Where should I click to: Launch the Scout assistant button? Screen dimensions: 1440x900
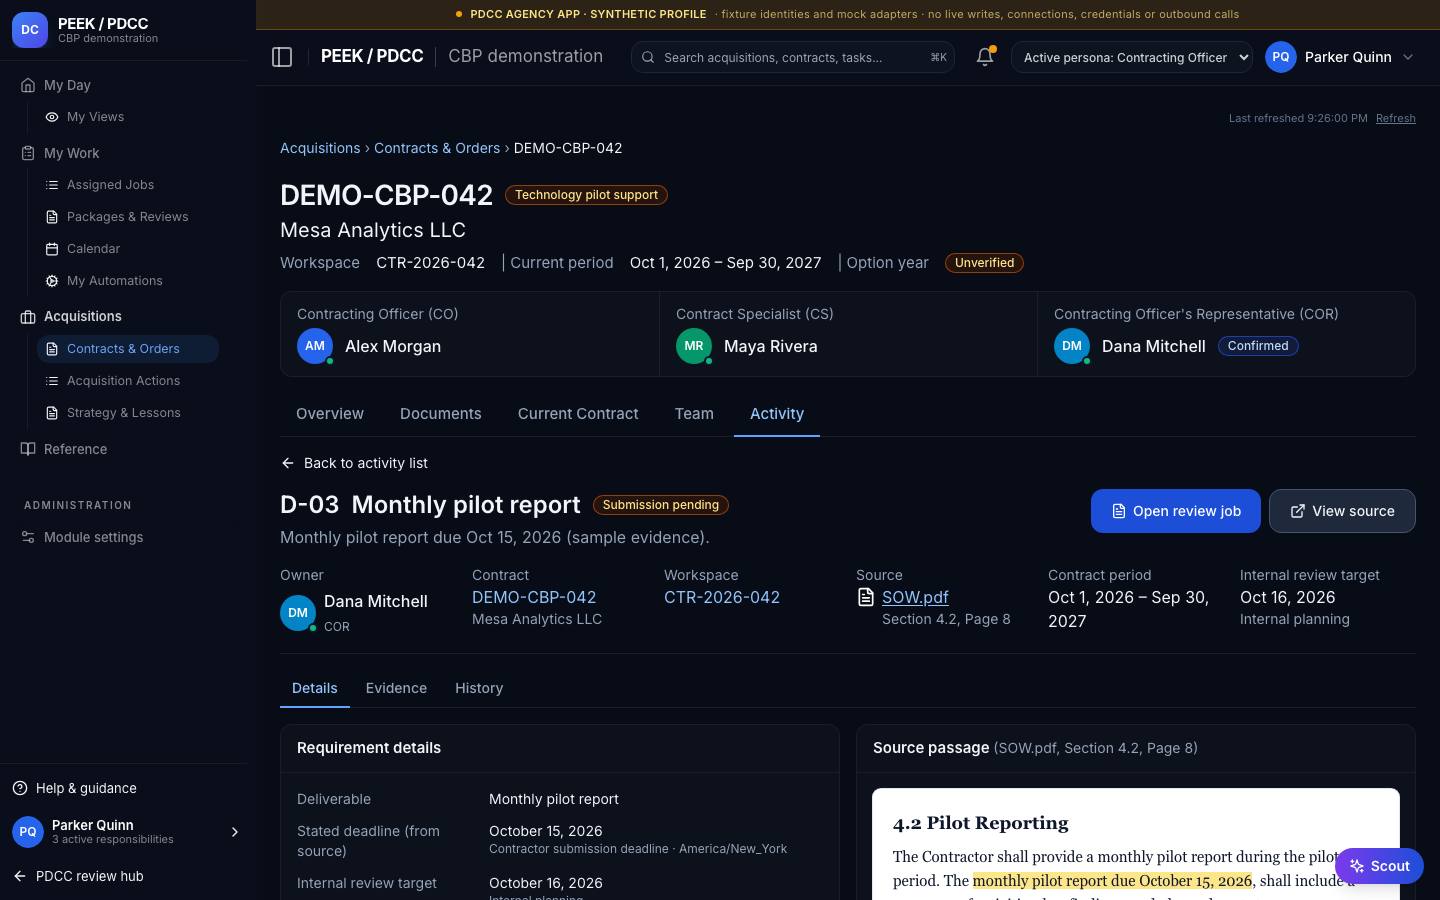tap(1379, 866)
